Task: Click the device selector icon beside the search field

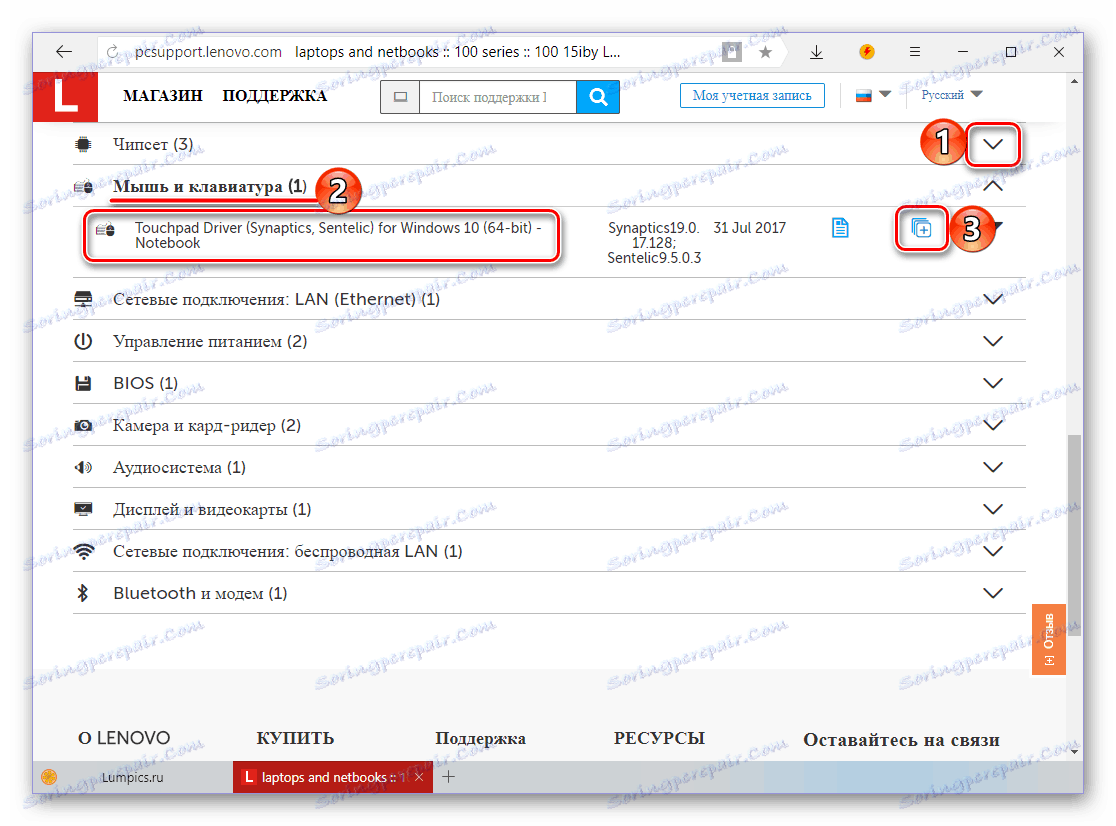Action: pyautogui.click(x=401, y=97)
